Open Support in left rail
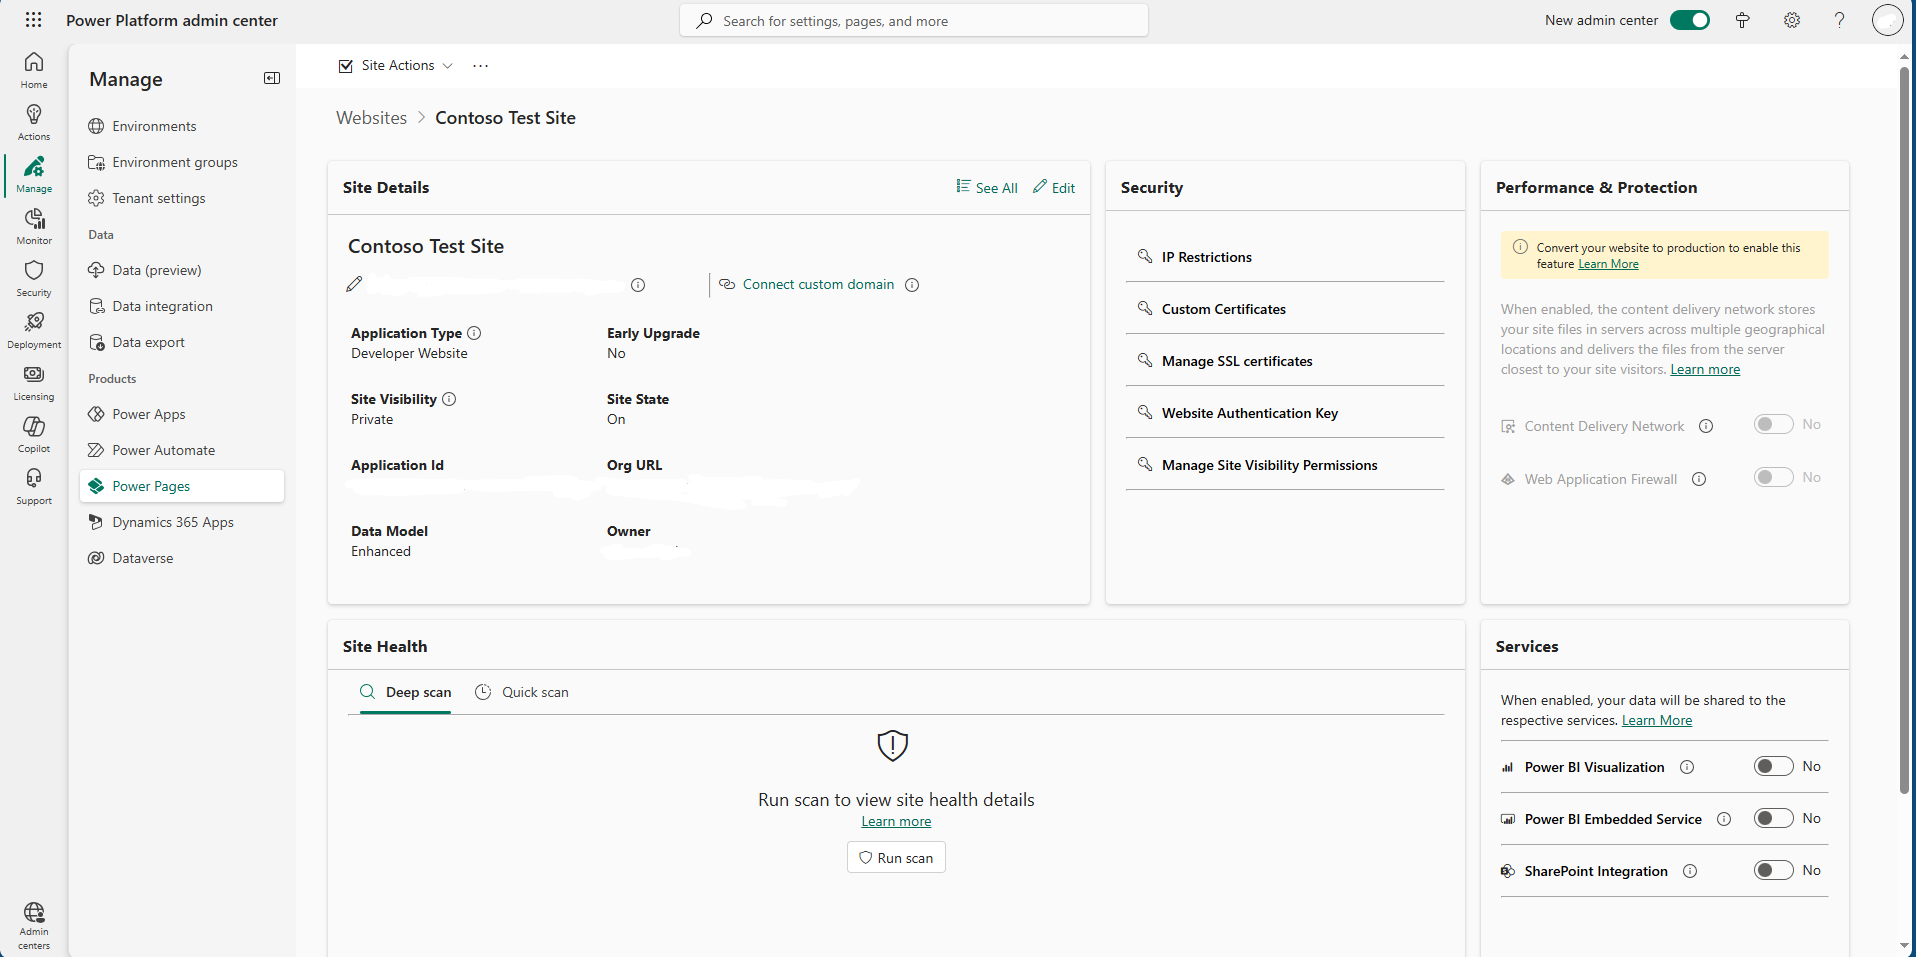Screen dimensions: 1916x957 tap(34, 486)
